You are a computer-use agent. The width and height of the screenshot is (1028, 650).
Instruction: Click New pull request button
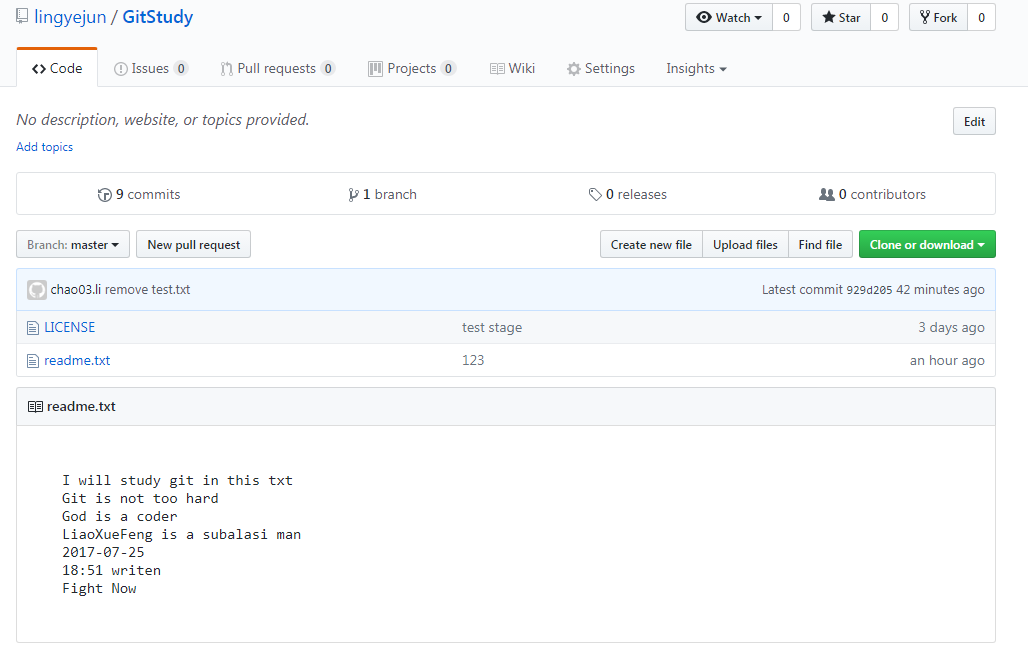(193, 245)
